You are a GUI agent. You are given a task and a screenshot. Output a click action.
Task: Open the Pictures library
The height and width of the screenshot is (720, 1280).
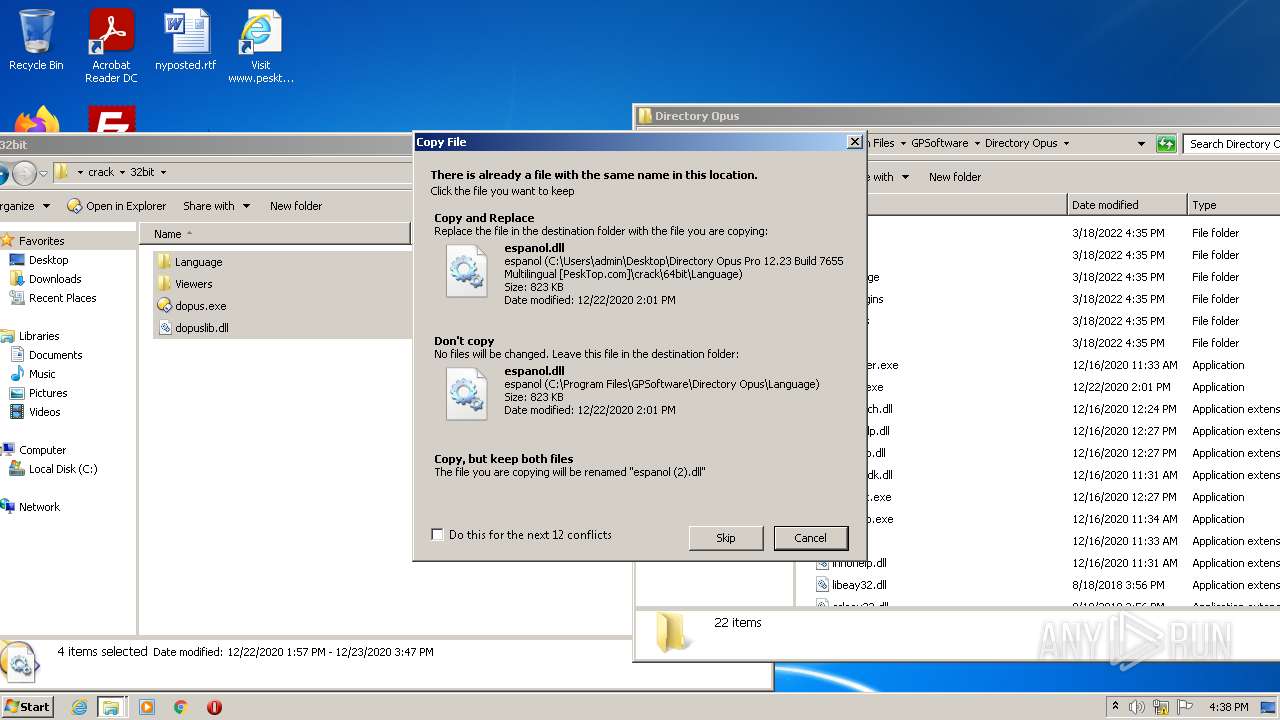(x=48, y=393)
